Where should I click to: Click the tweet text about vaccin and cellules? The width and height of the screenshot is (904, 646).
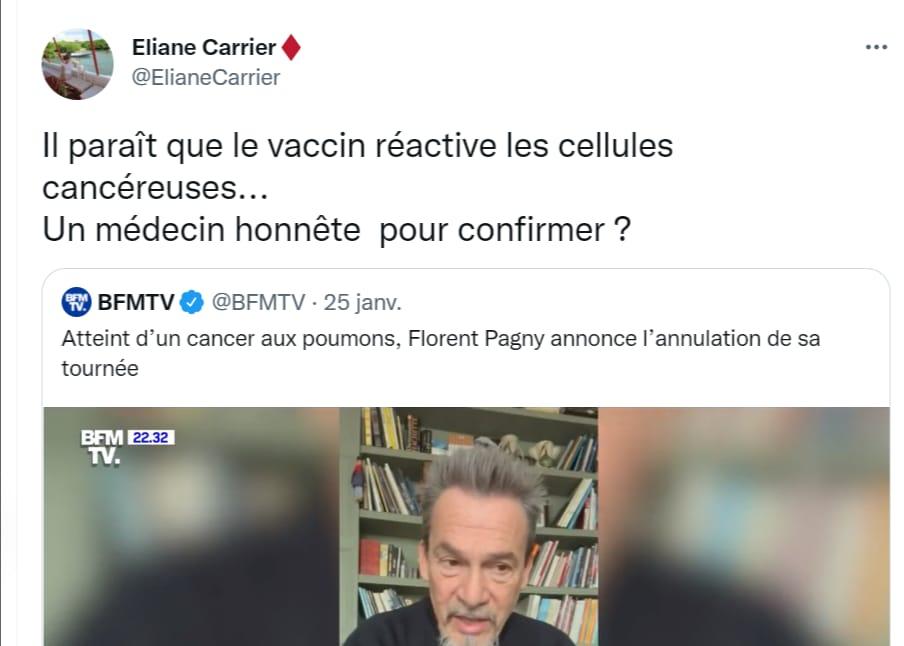pyautogui.click(x=357, y=166)
